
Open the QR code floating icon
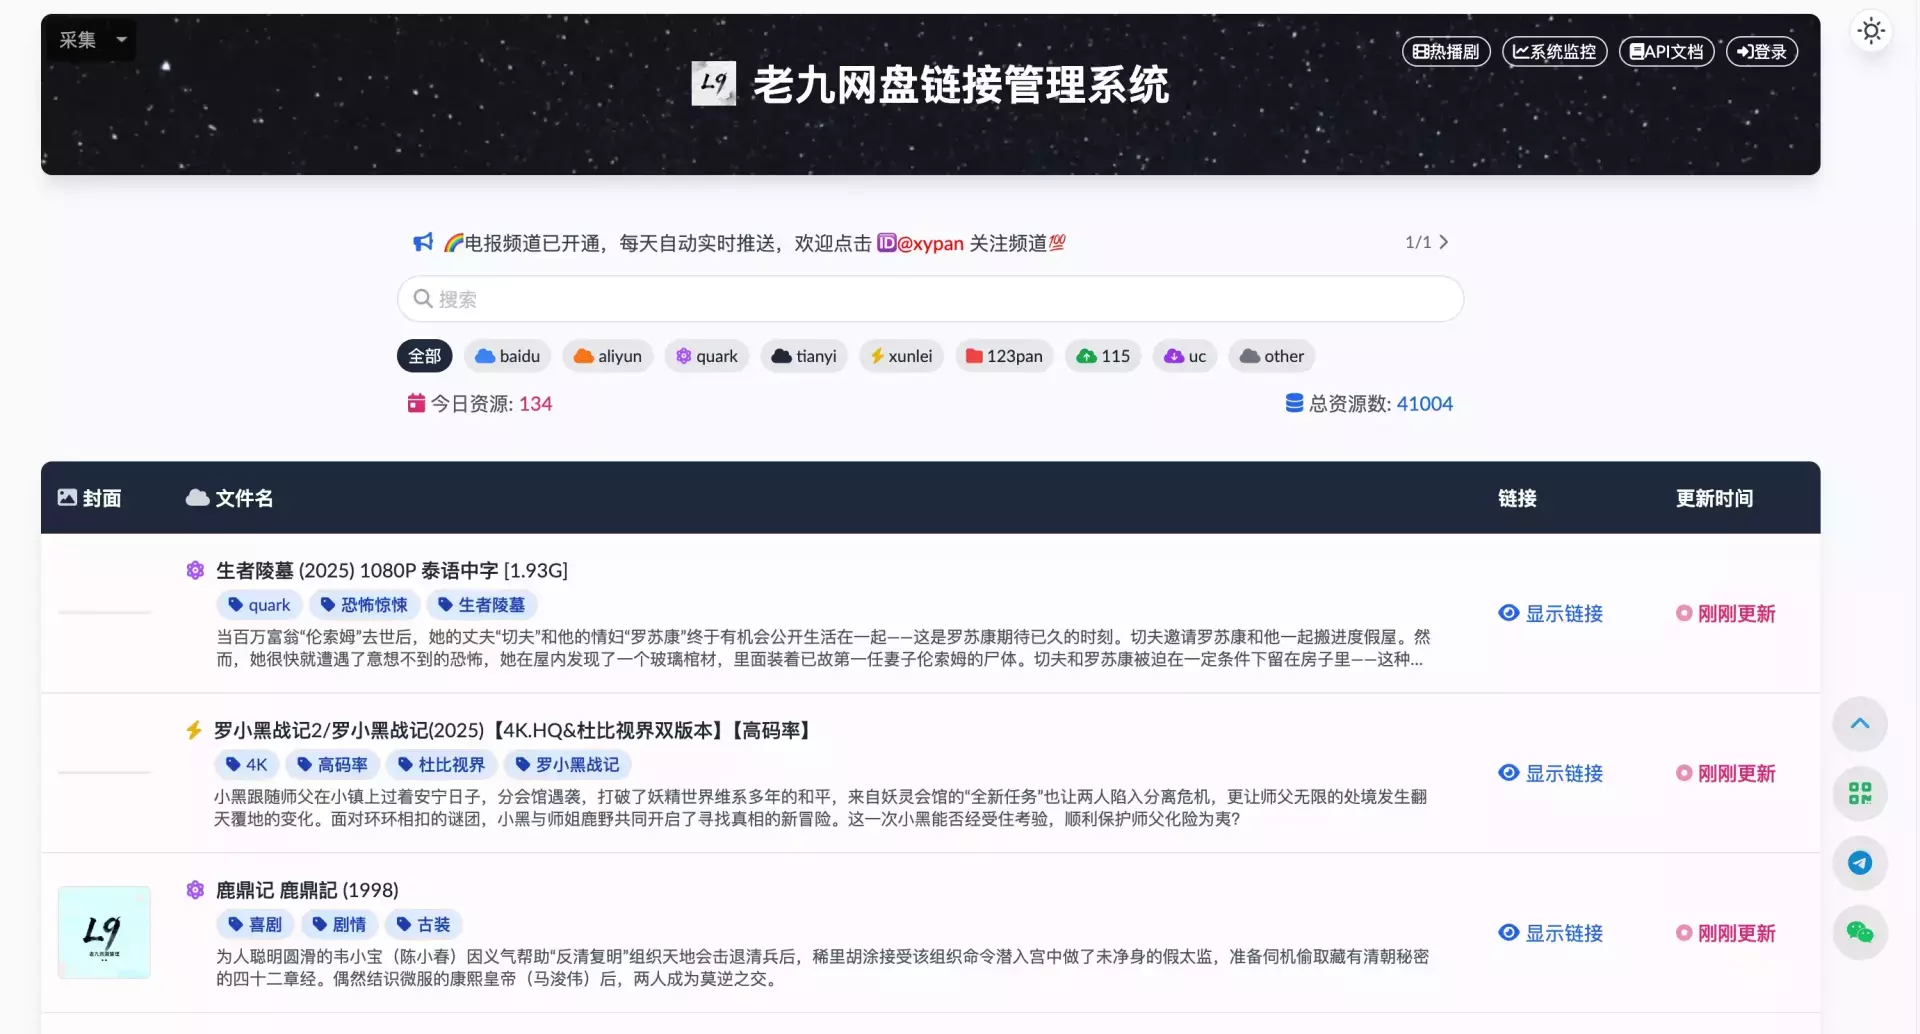[x=1860, y=793]
